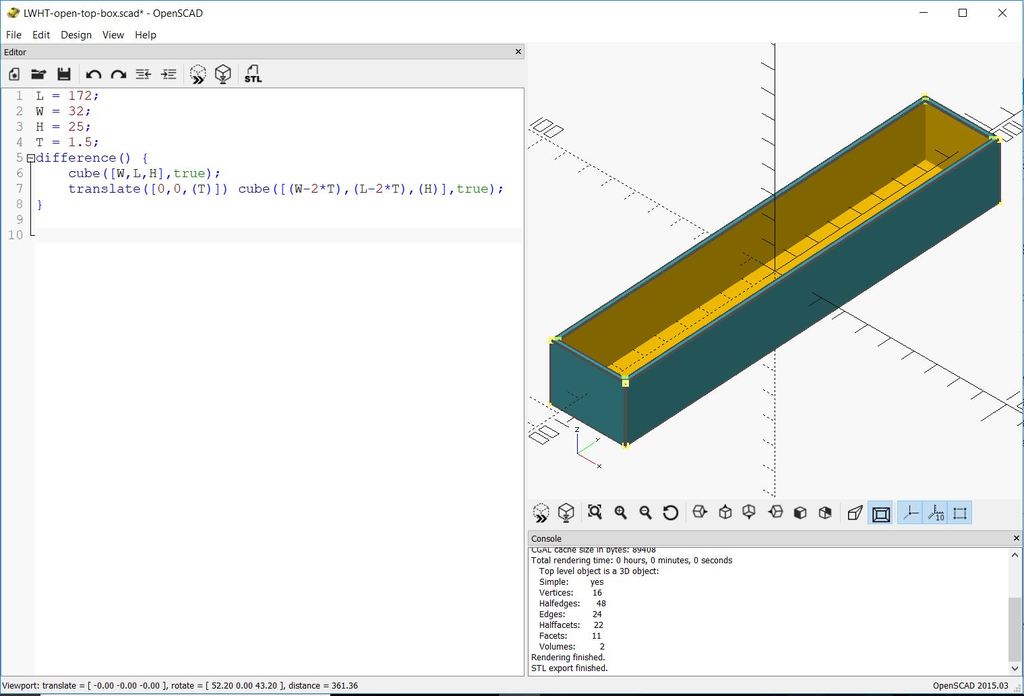
Task: Export the model as STL
Action: 253,74
